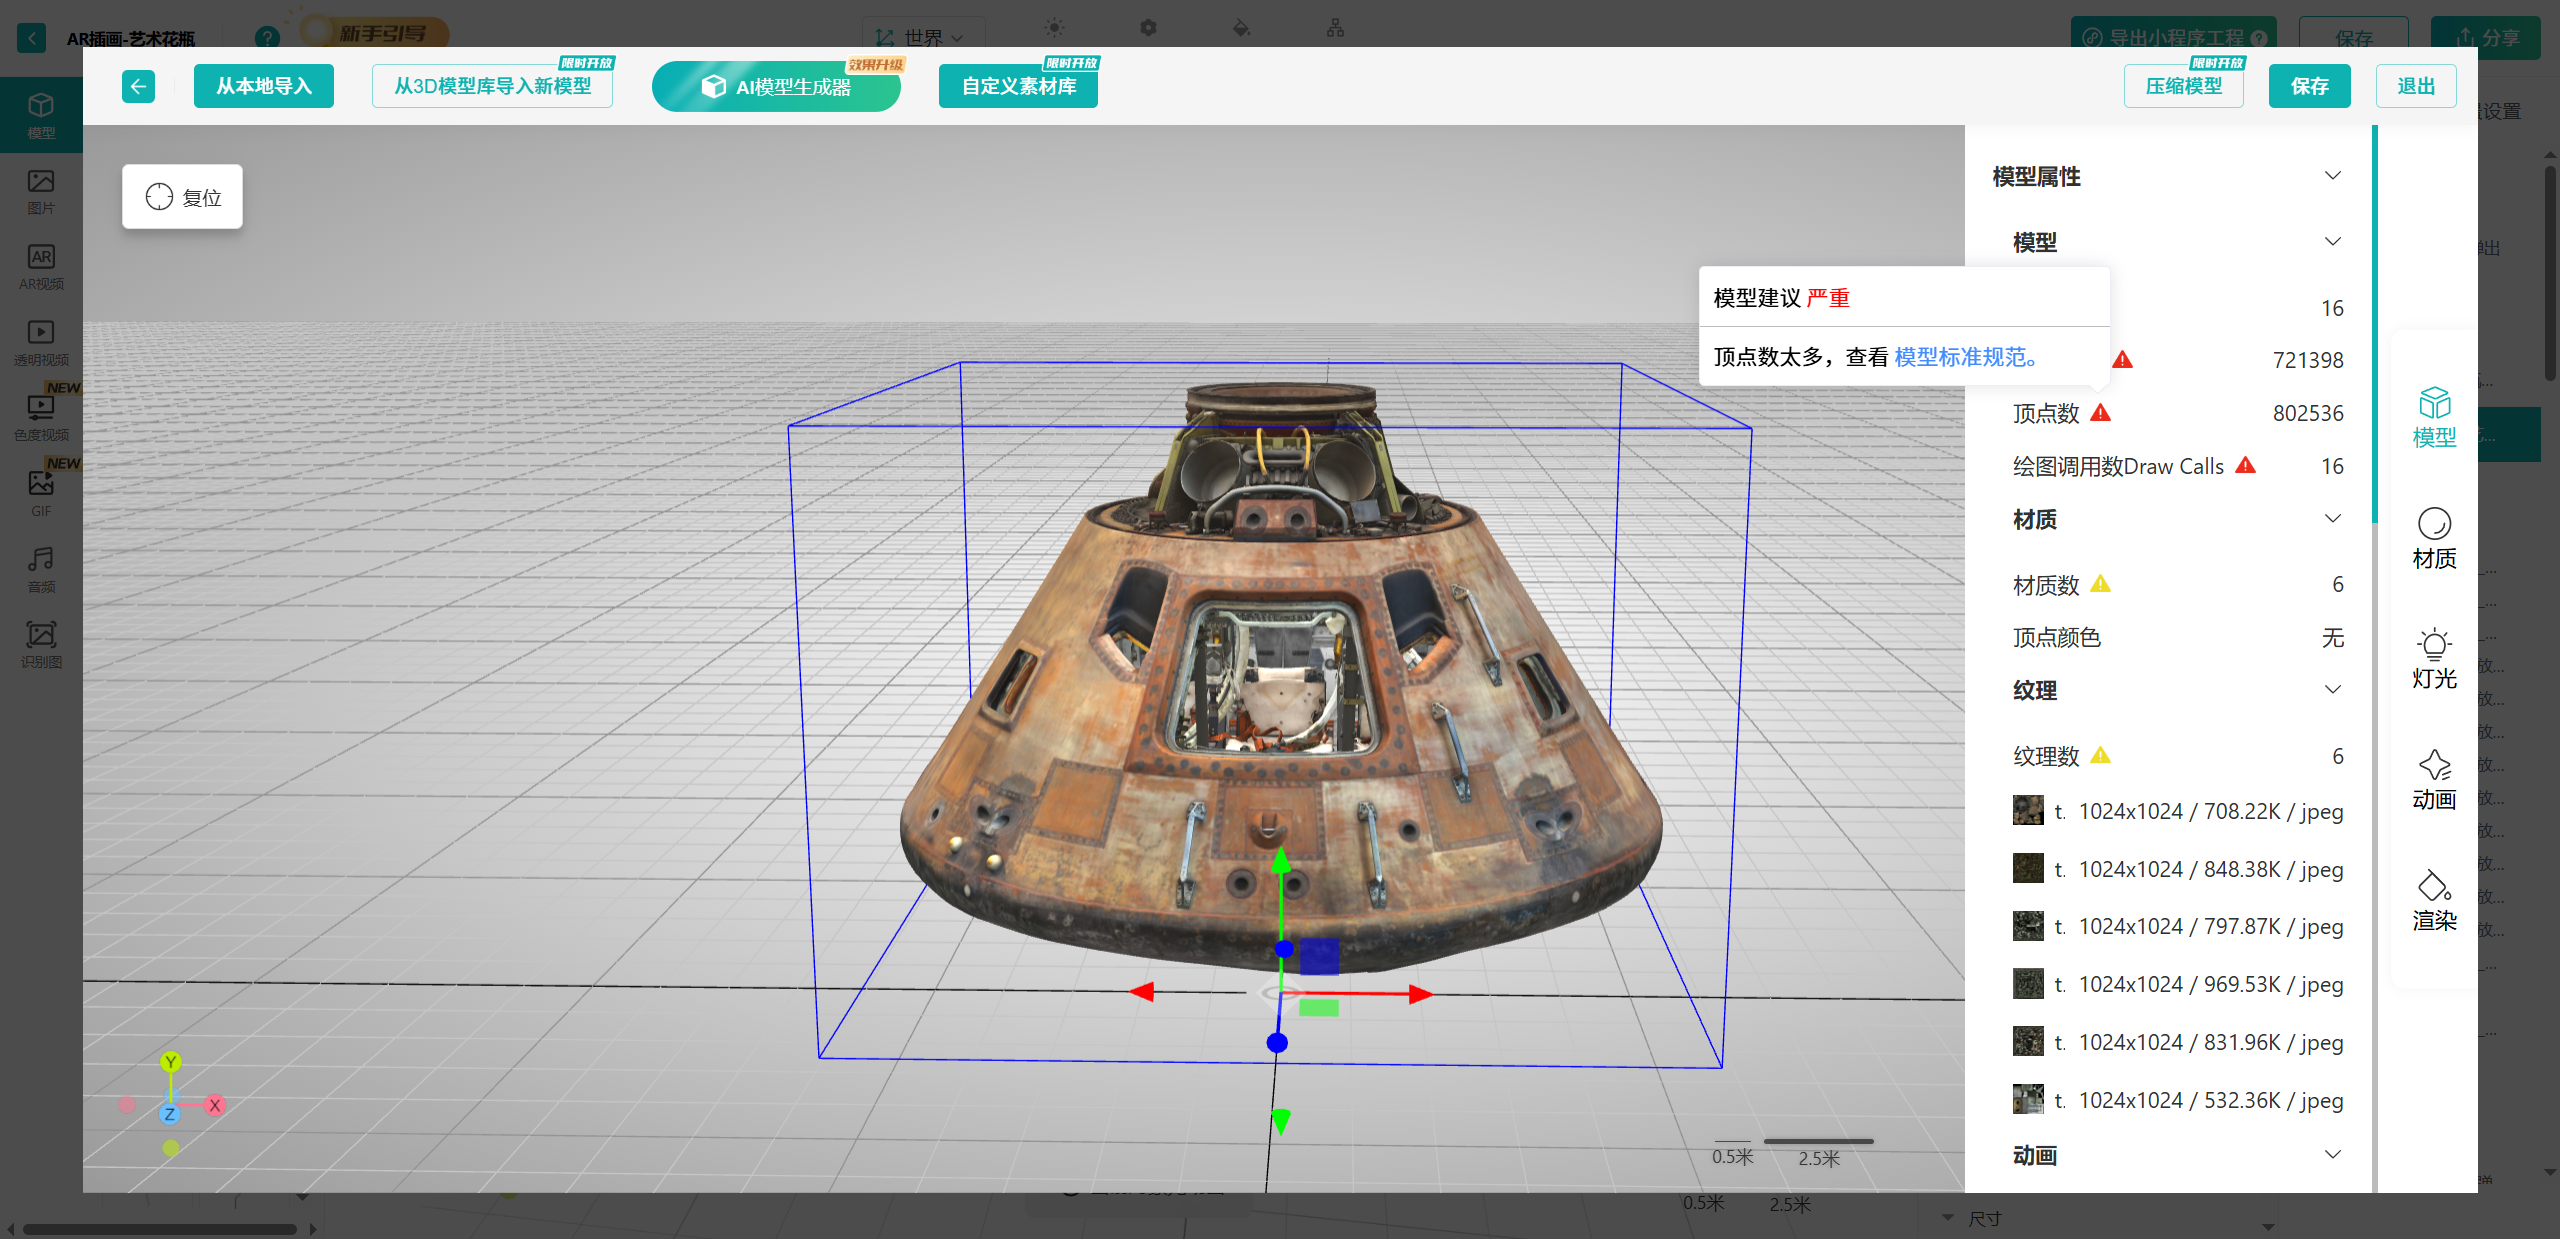Select the 模型 model side tab icon
Image resolution: width=2560 pixels, height=1239 pixels.
click(x=2433, y=404)
